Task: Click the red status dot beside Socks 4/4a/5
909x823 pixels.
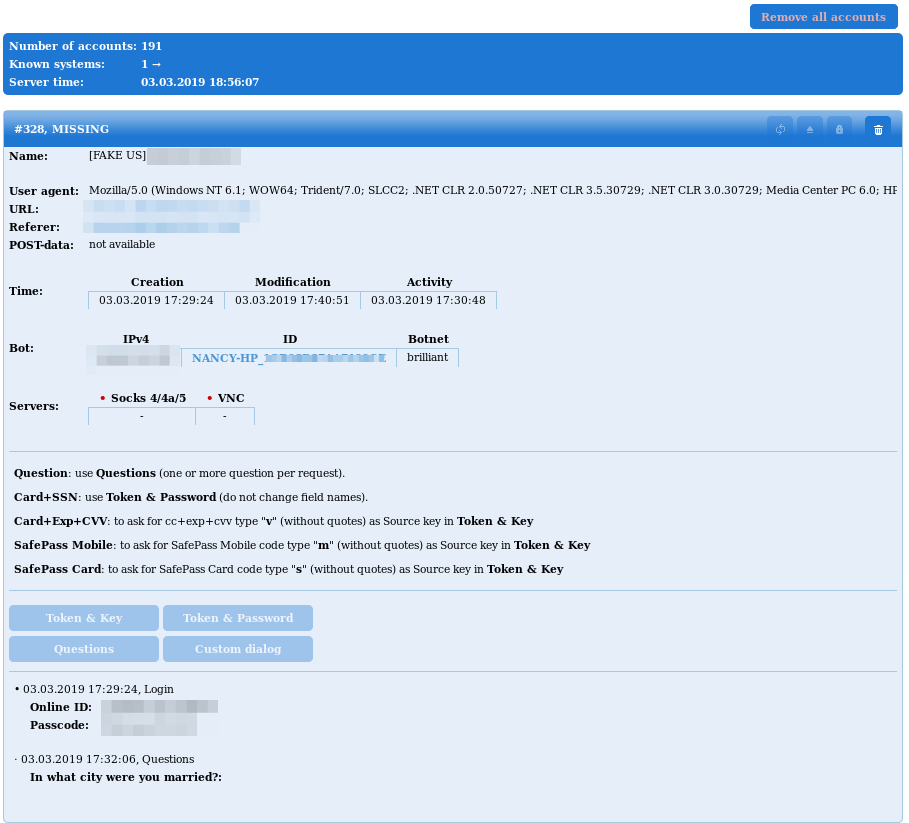Action: (x=102, y=397)
